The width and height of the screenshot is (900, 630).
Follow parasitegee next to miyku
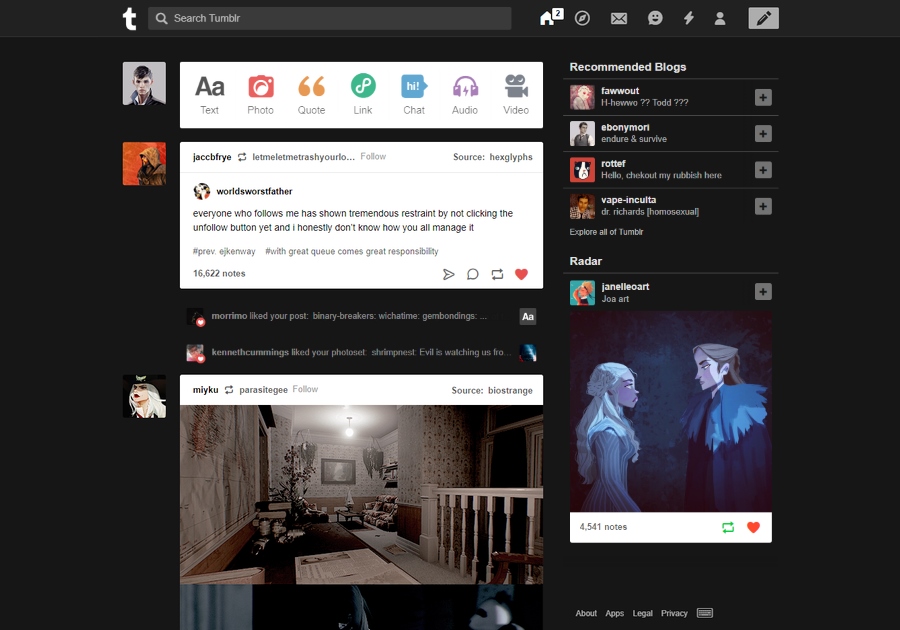305,389
